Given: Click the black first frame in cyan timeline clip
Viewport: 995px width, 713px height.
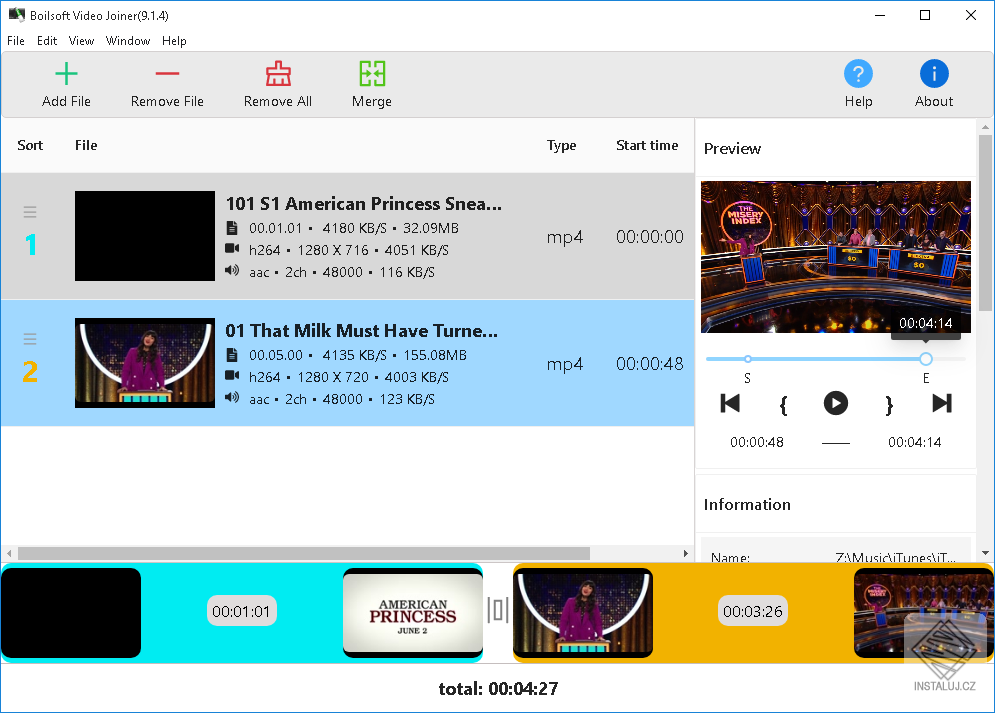Looking at the screenshot, I should [70, 613].
